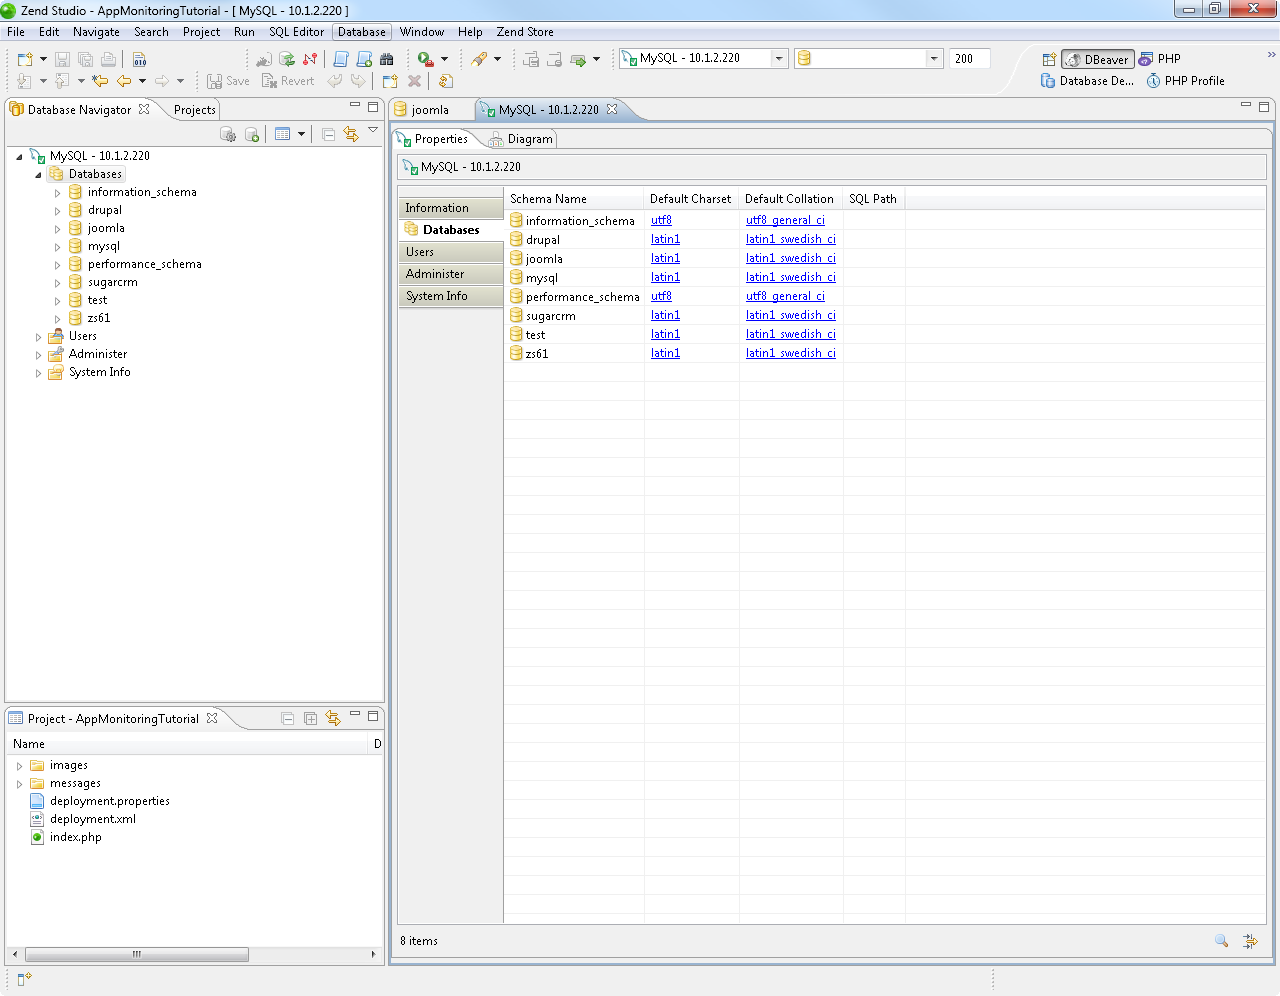The width and height of the screenshot is (1280, 996).
Task: Open the binoculars search icon in the toolbar
Action: tap(387, 59)
